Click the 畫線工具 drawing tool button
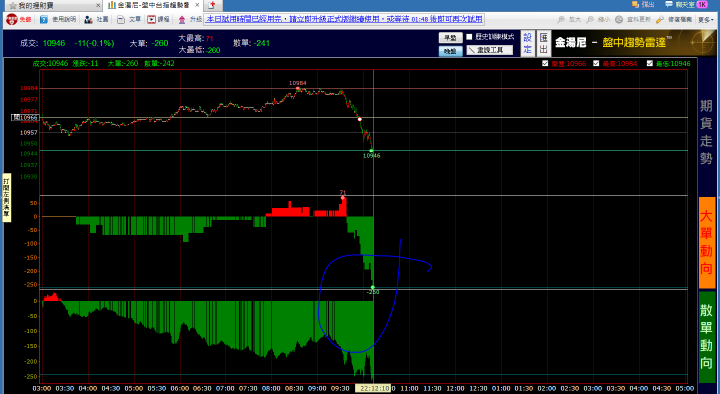 coord(489,50)
